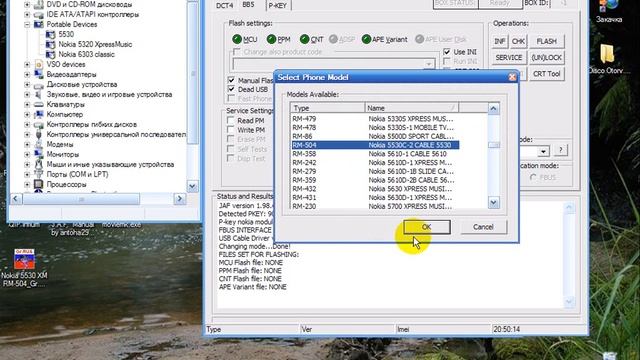This screenshot has width=640, height=360.
Task: Click the Порты (COM и LPT) icon
Action: click(x=39, y=174)
